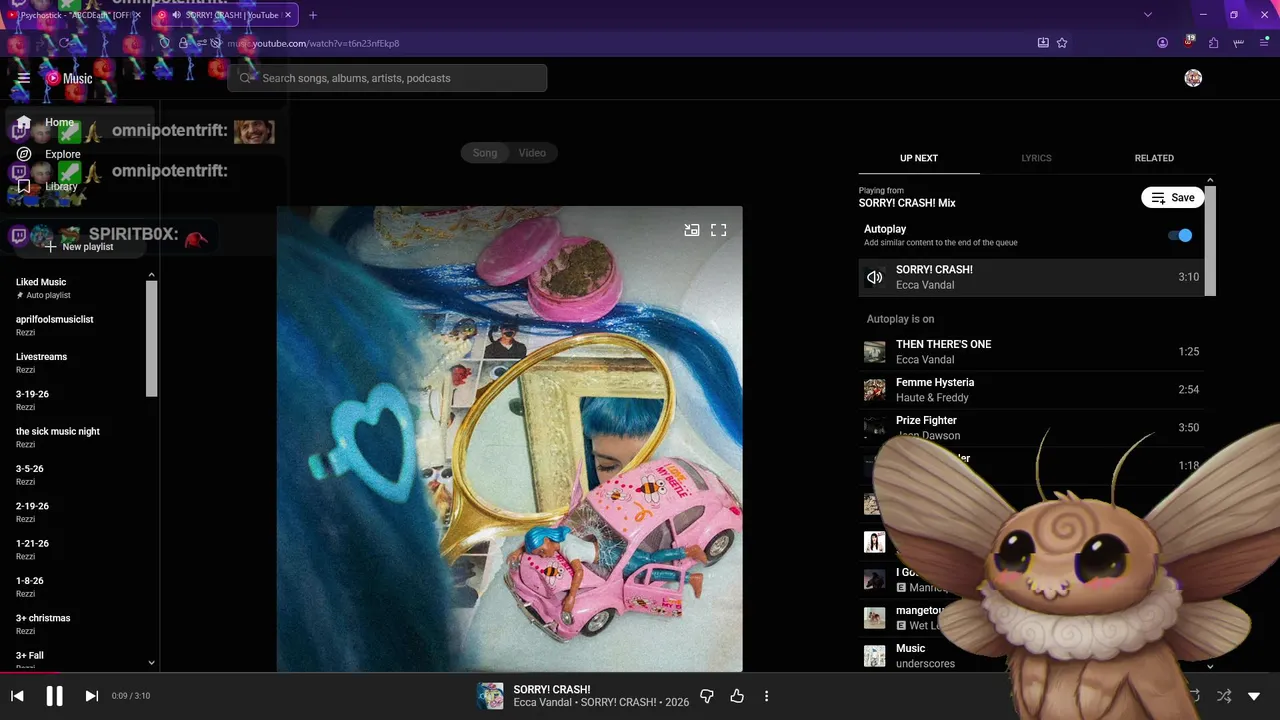Open the more actions menu in player bar
The height and width of the screenshot is (720, 1280).
(x=767, y=696)
